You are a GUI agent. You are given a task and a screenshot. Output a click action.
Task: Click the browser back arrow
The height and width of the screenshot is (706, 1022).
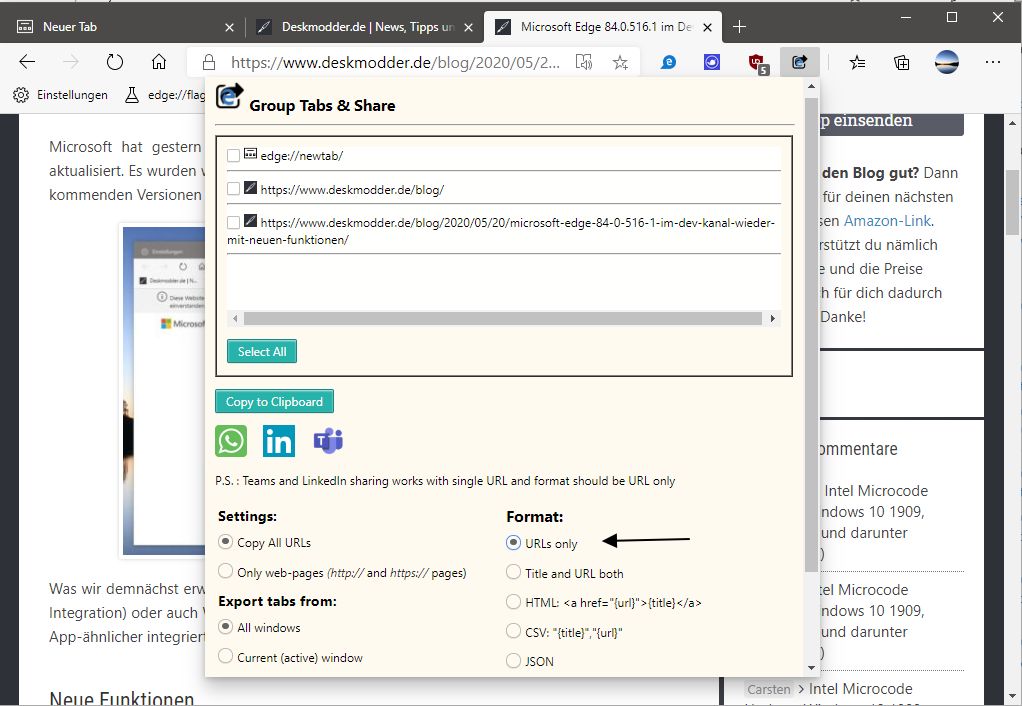coord(27,62)
